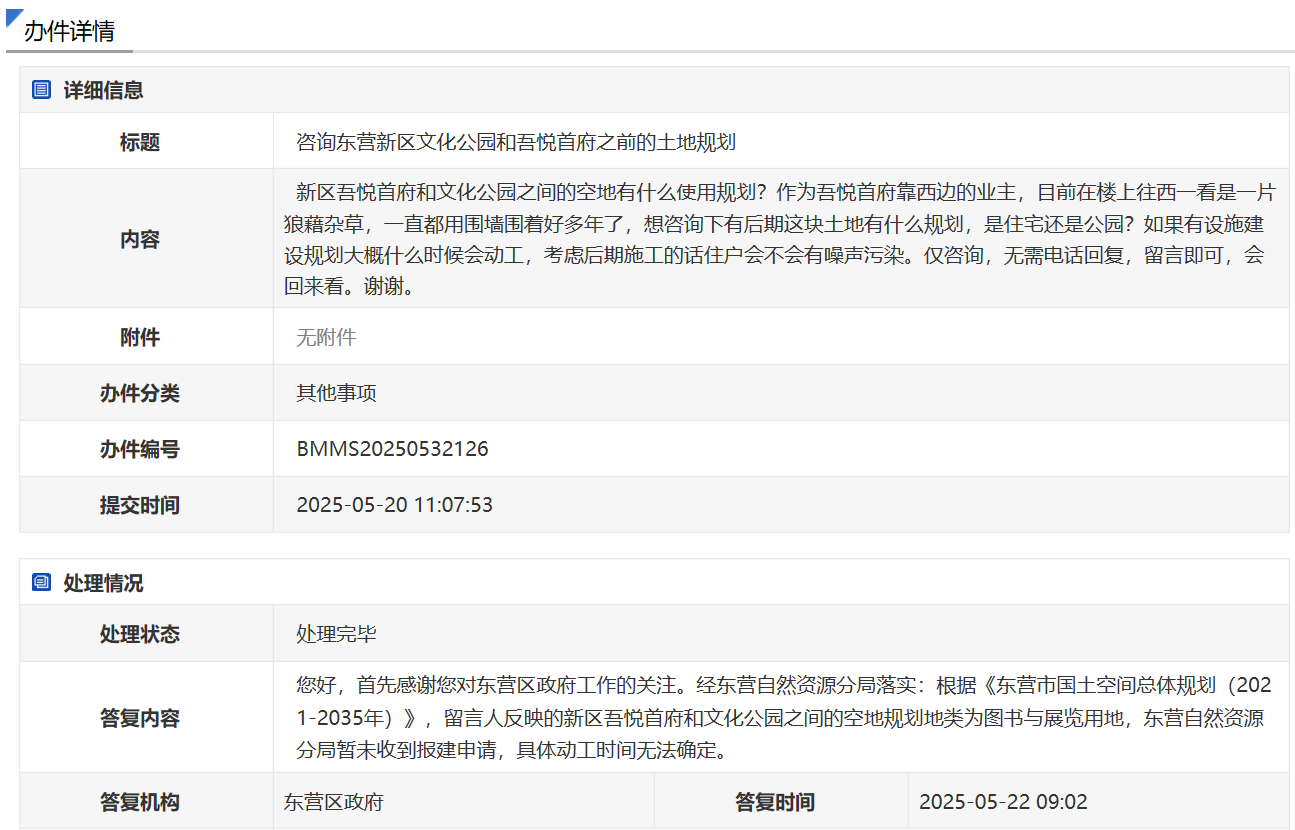Viewport: 1295px width, 830px height.
Task: Click the icon beside 处理情况 header
Action: 41,582
